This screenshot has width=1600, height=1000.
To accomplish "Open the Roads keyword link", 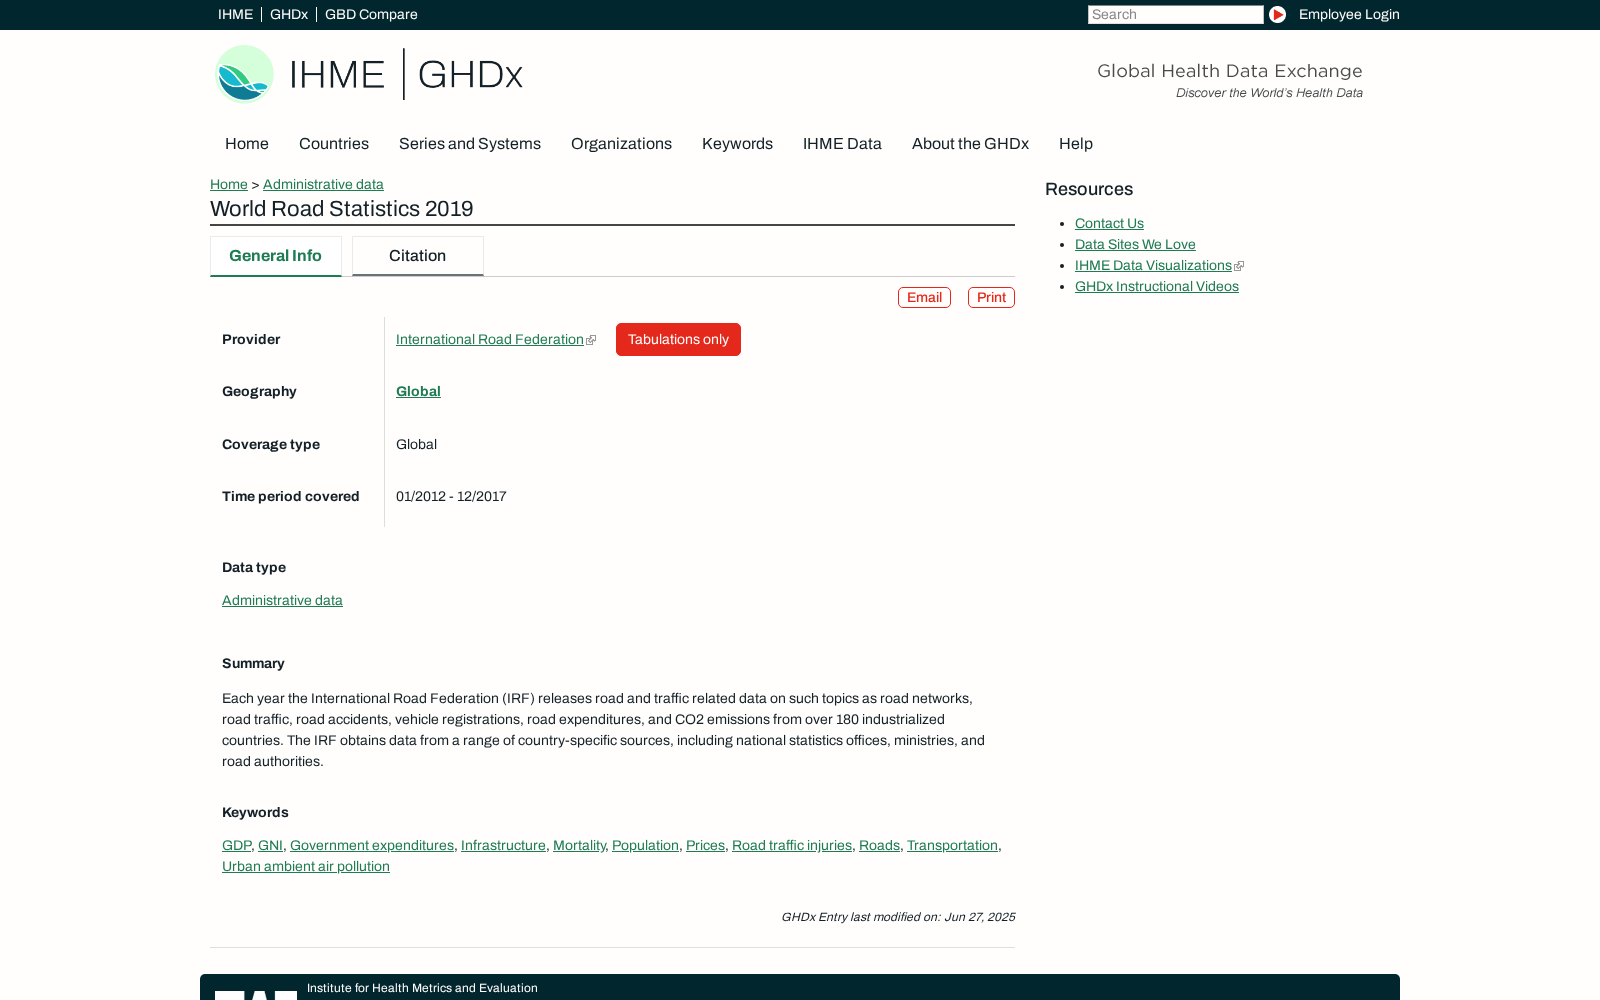I will click(x=879, y=845).
